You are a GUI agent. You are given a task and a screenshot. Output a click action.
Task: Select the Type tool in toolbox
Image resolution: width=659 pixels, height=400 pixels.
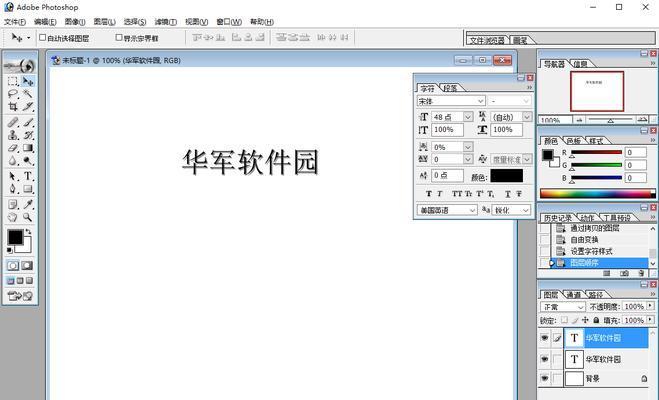28,176
